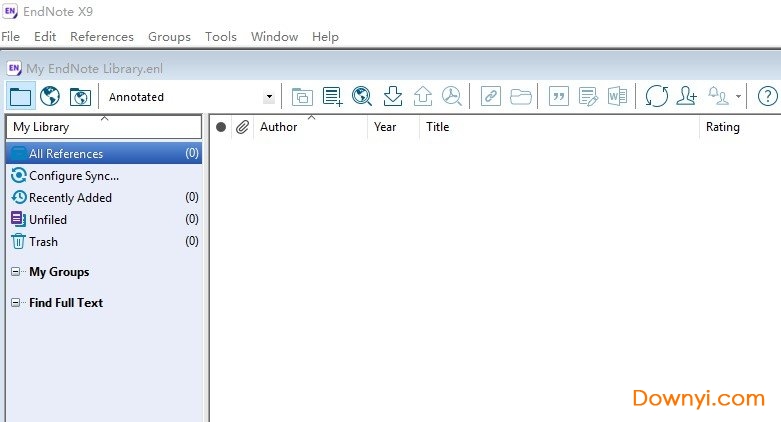Select the Unfiled group
This screenshot has width=781, height=422.
click(104, 219)
